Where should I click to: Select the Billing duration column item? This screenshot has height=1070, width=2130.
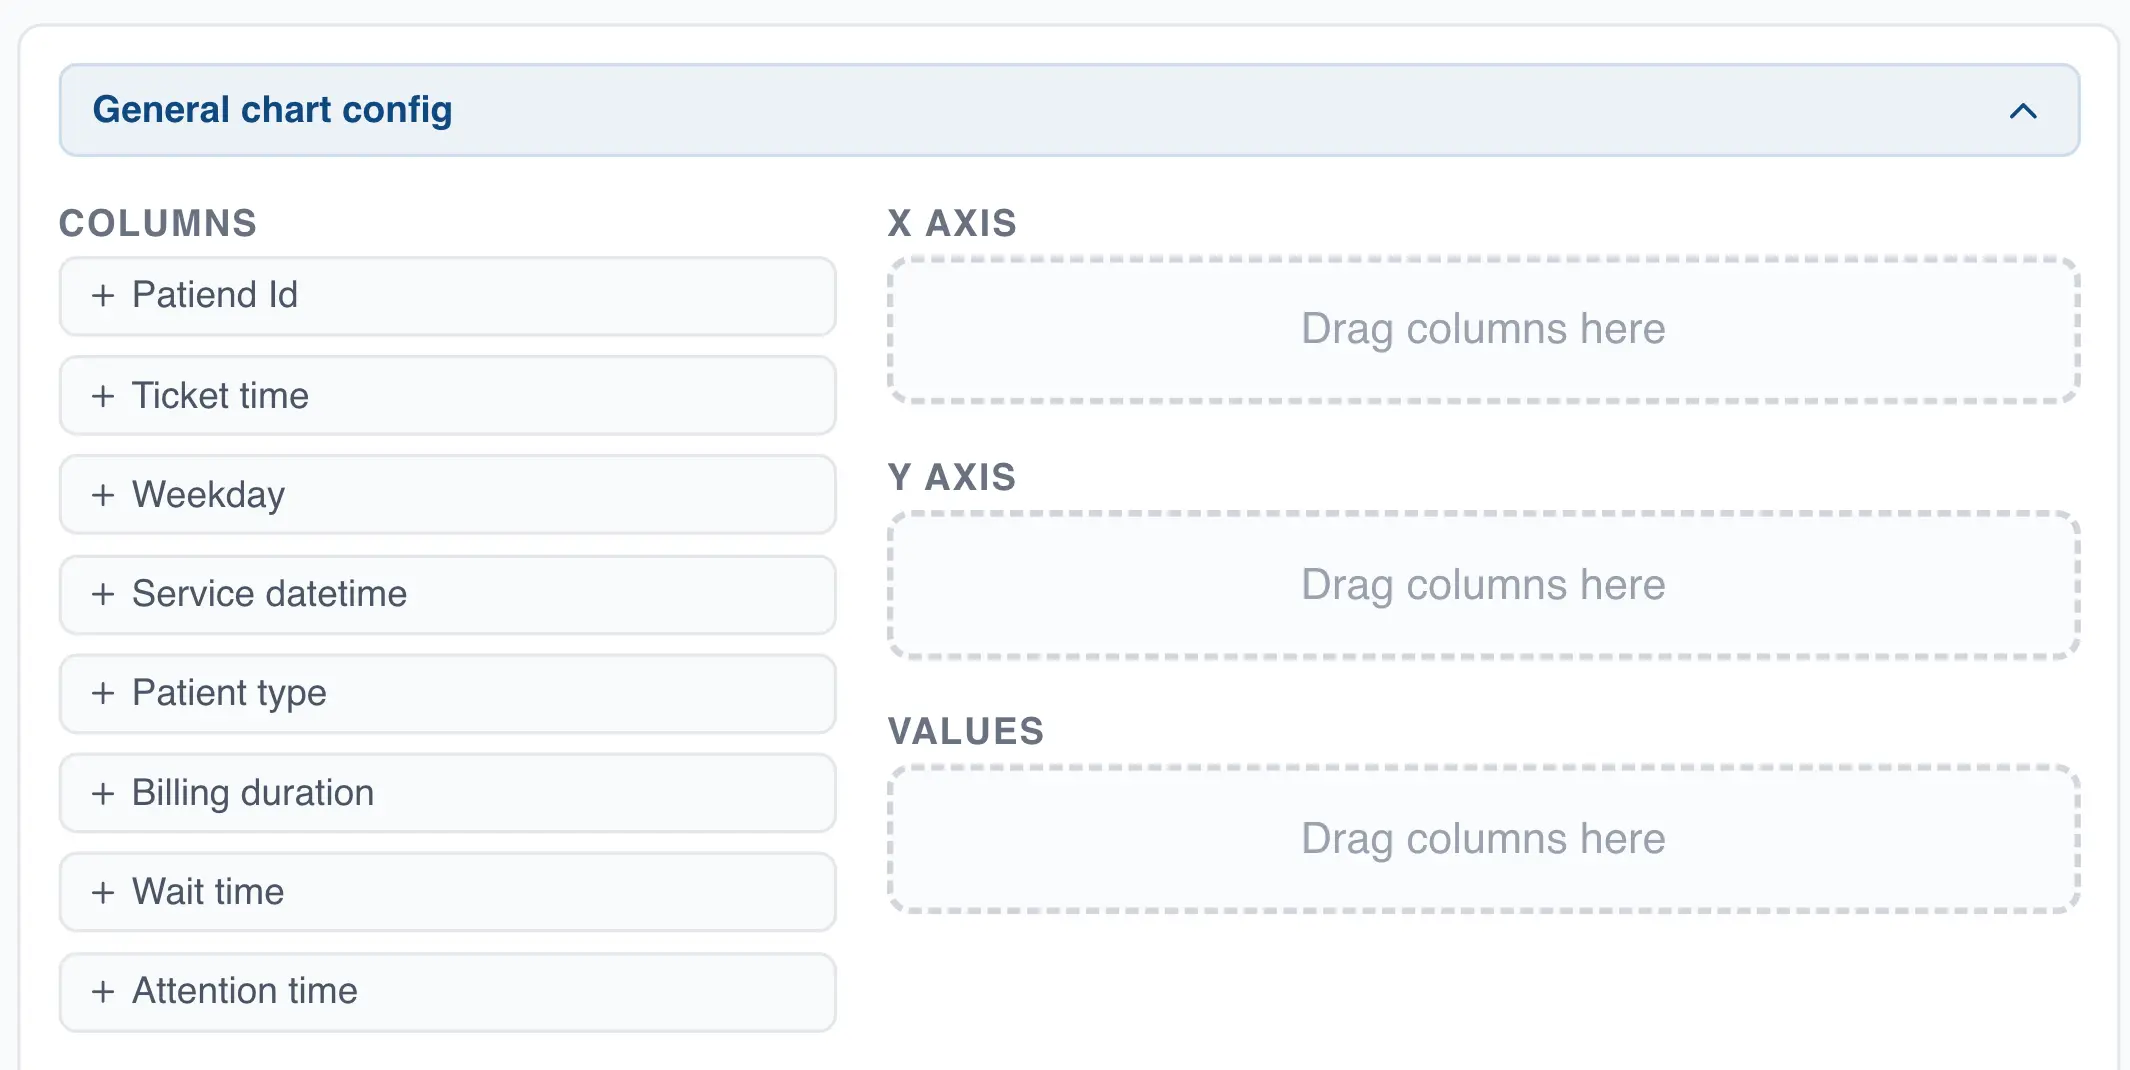447,792
